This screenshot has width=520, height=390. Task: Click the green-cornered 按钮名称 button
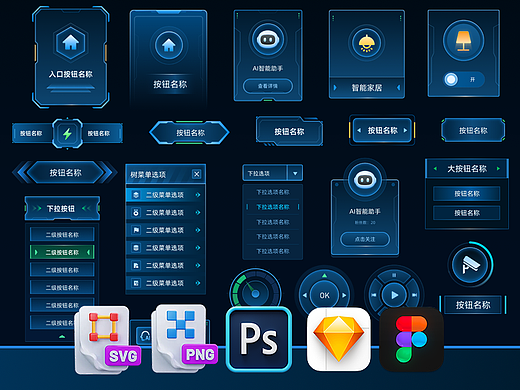473,130
